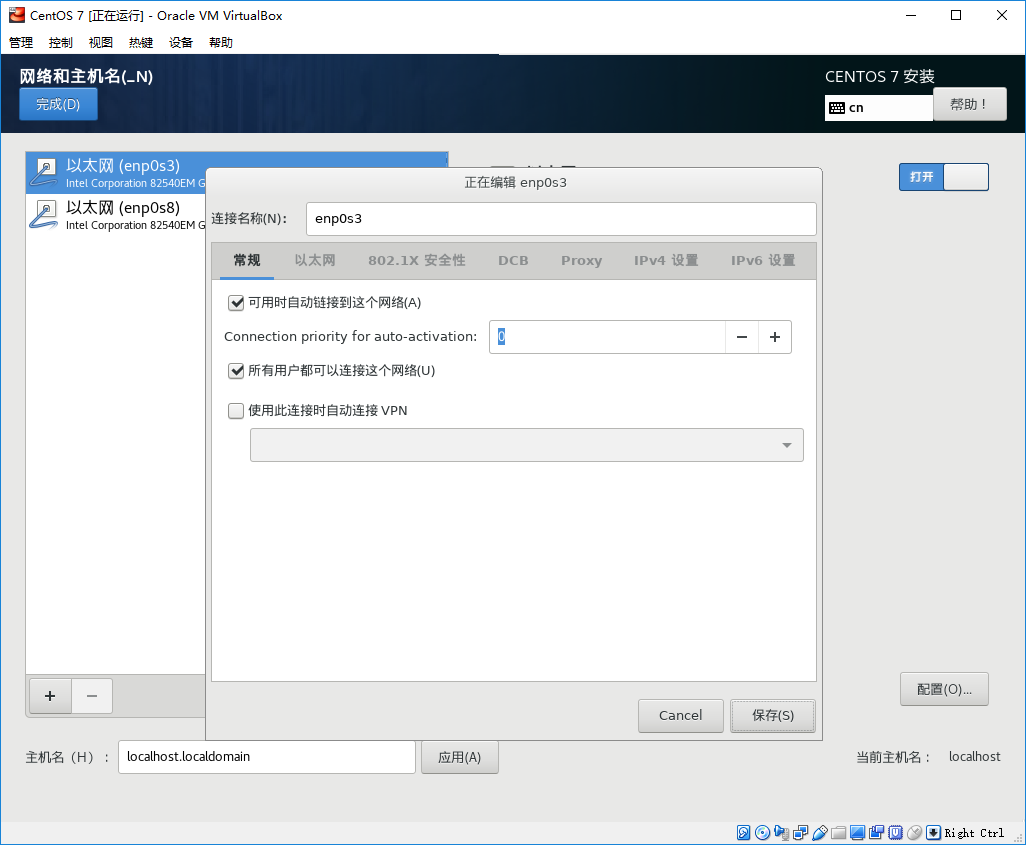Screen dimensions: 1026x845
Task: Open the optical disk status icon
Action: pyautogui.click(x=762, y=833)
